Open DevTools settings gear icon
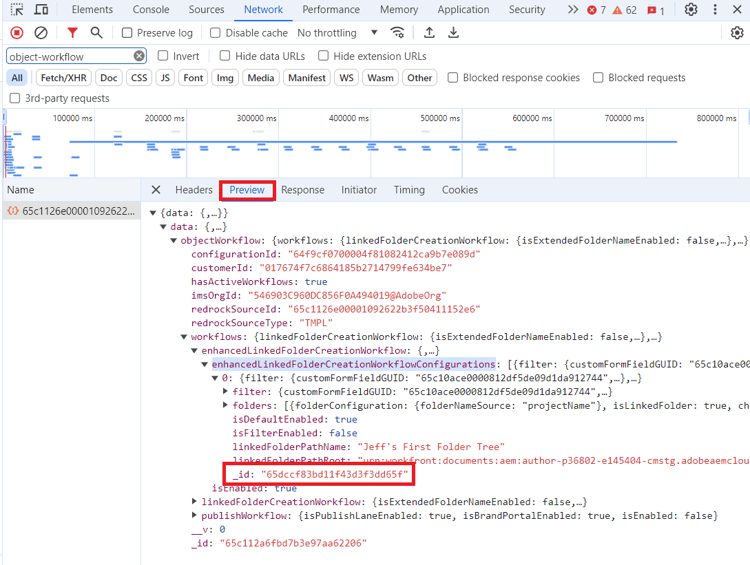Screen dimensions: 750x565 tap(691, 10)
